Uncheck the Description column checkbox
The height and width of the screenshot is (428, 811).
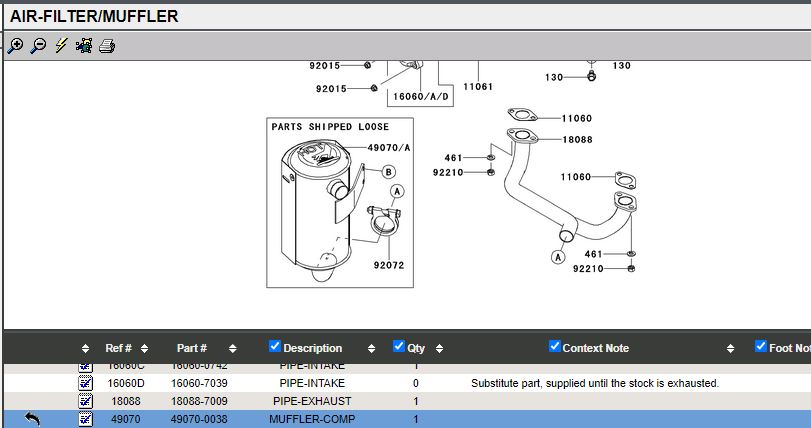(x=275, y=347)
